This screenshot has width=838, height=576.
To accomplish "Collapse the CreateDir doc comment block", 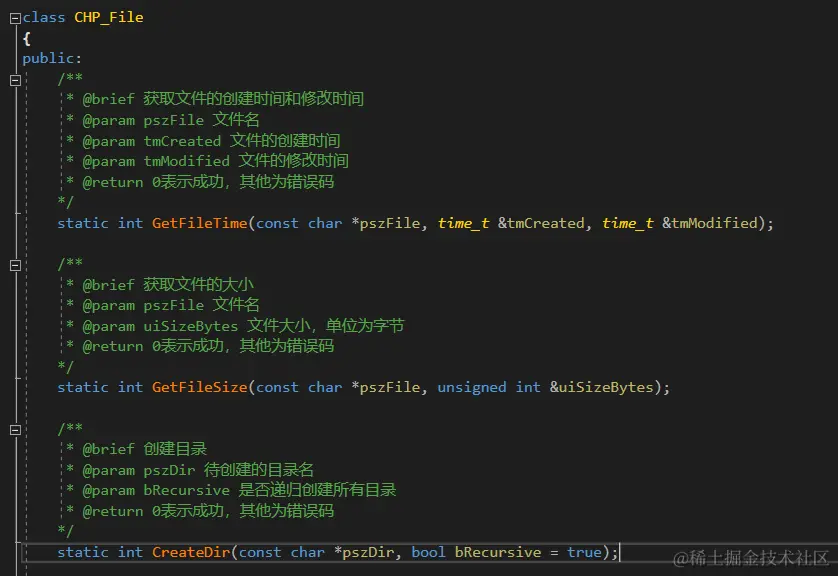I will 15,430.
